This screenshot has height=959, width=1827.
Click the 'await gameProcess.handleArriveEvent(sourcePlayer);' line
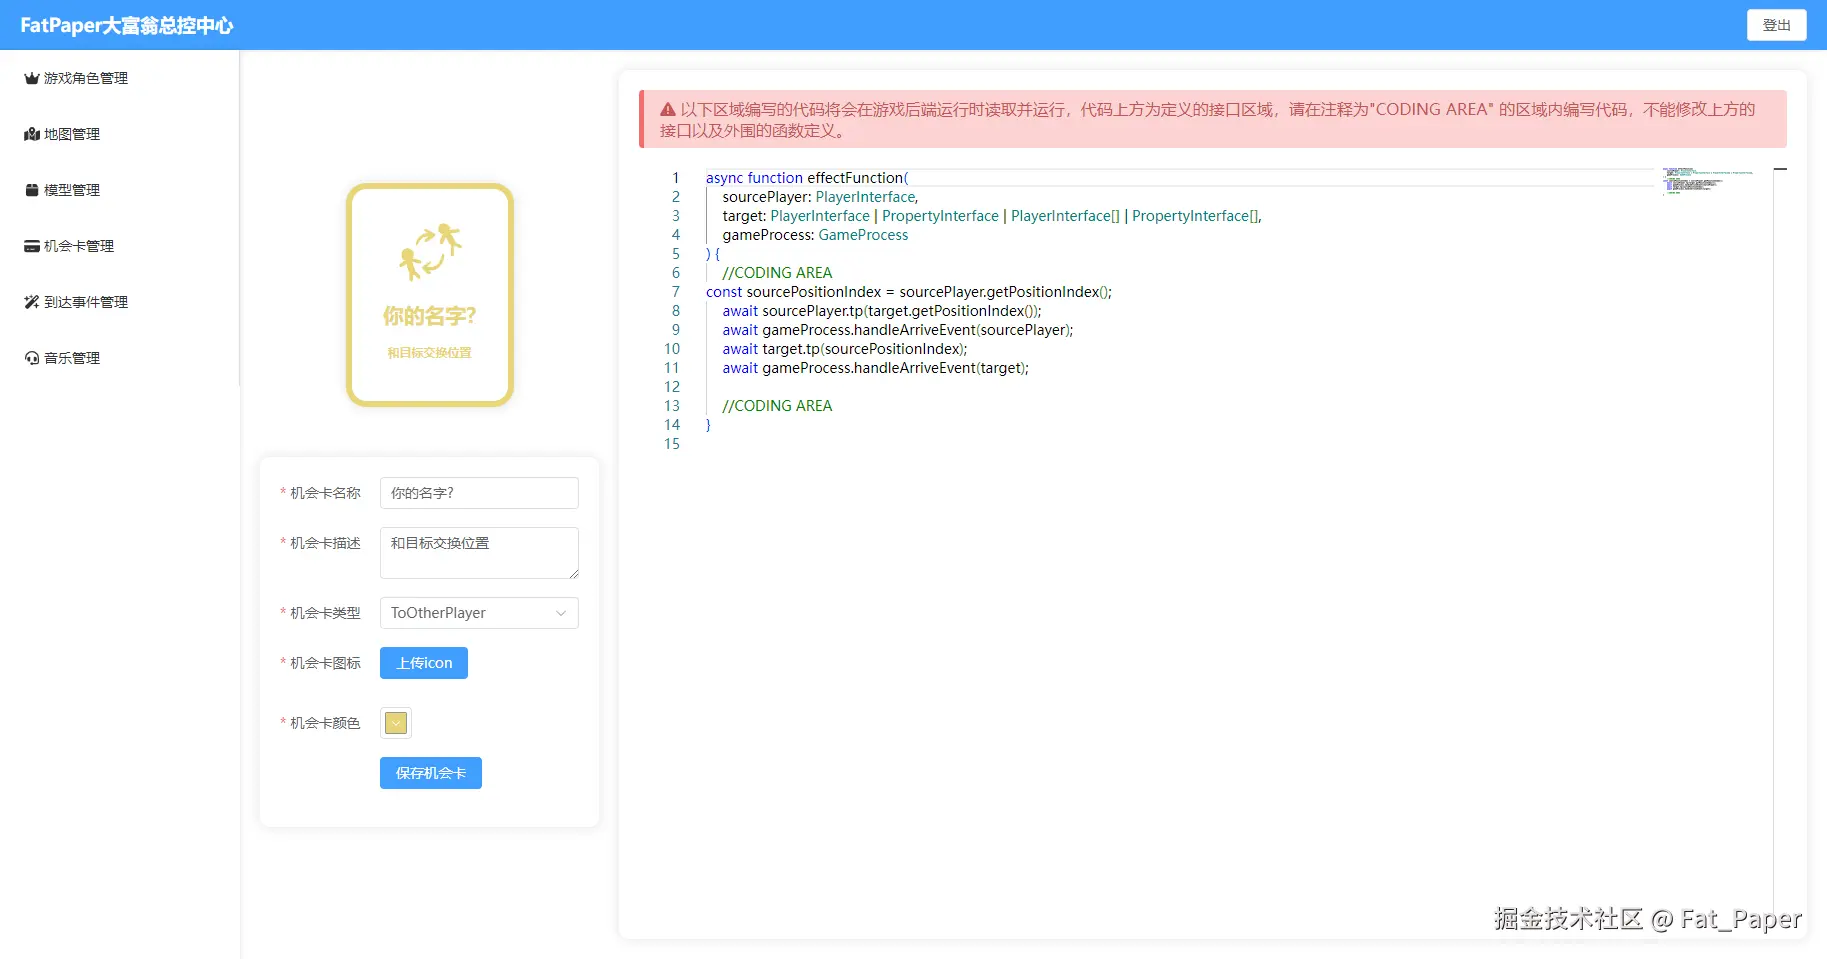tap(898, 330)
